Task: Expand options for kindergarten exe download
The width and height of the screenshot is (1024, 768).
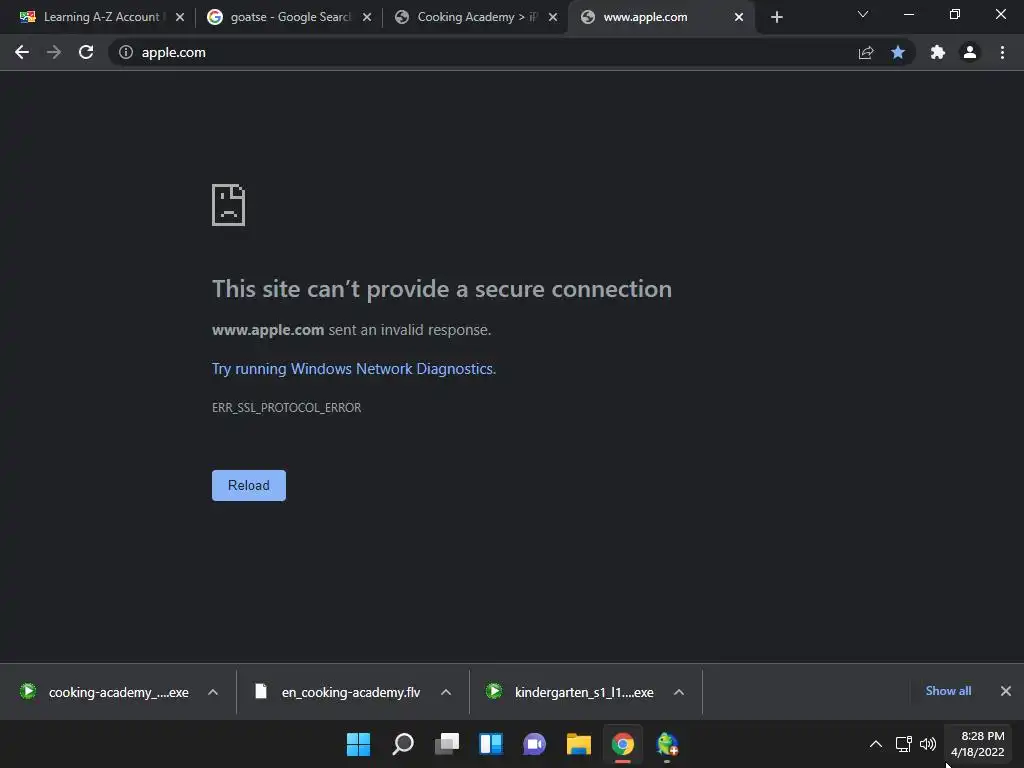Action: [x=679, y=692]
